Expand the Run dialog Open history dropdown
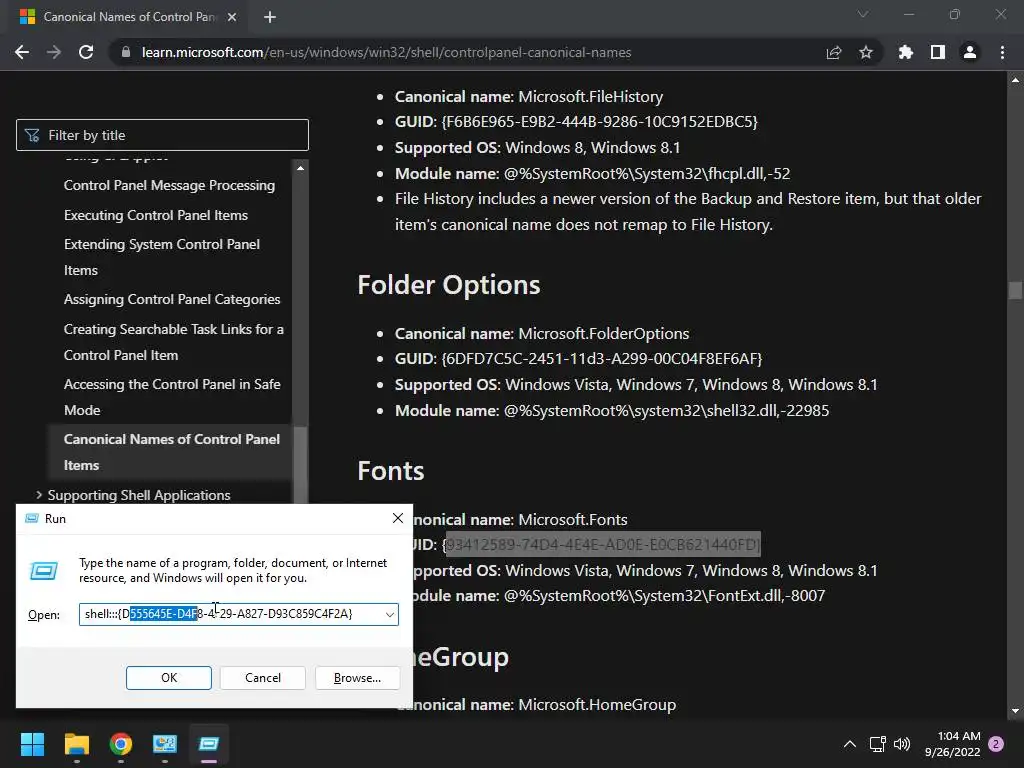The height and width of the screenshot is (768, 1024). [390, 615]
